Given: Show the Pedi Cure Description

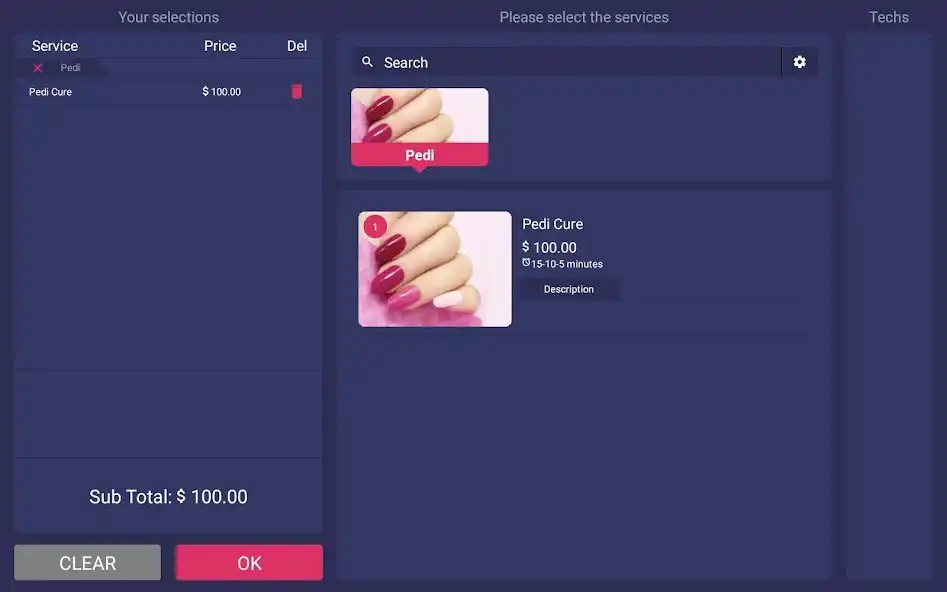Looking at the screenshot, I should 569,289.
